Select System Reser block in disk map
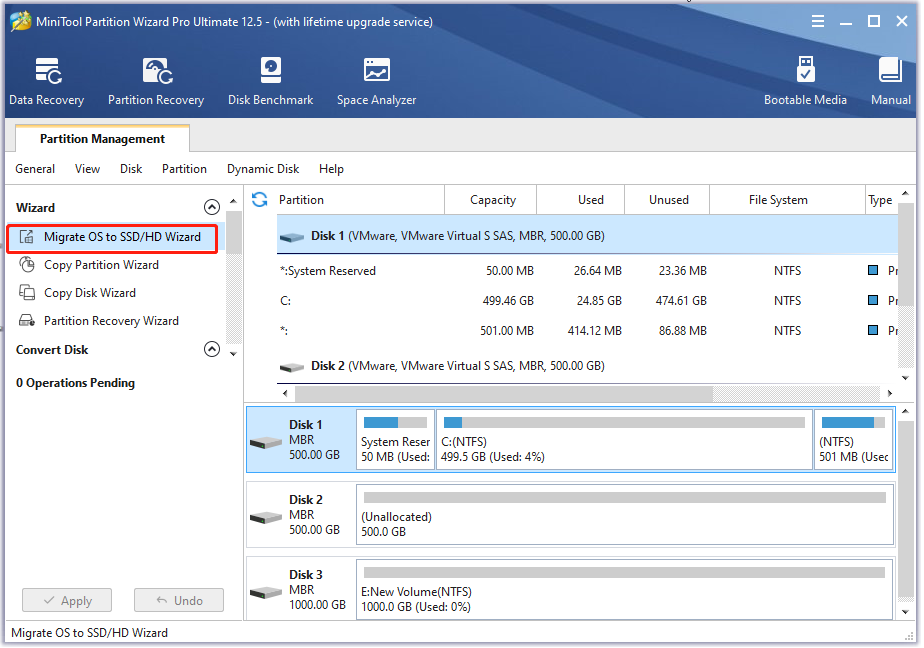Viewport: 924px width, 648px height. click(395, 440)
